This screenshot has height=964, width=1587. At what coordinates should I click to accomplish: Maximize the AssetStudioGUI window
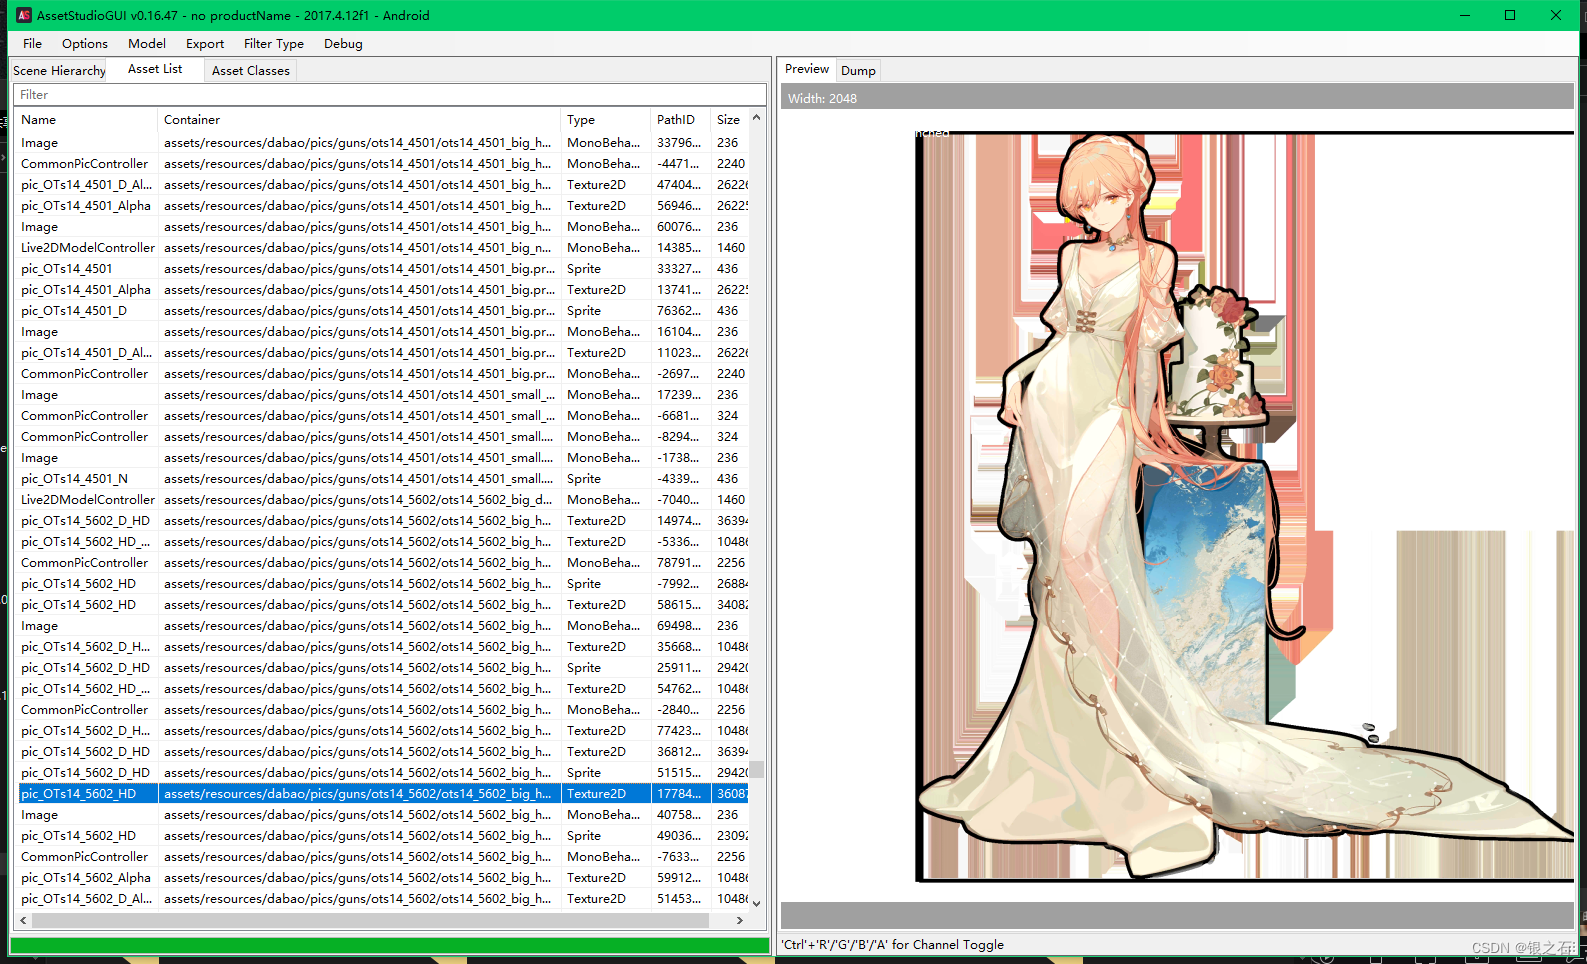click(x=1510, y=15)
